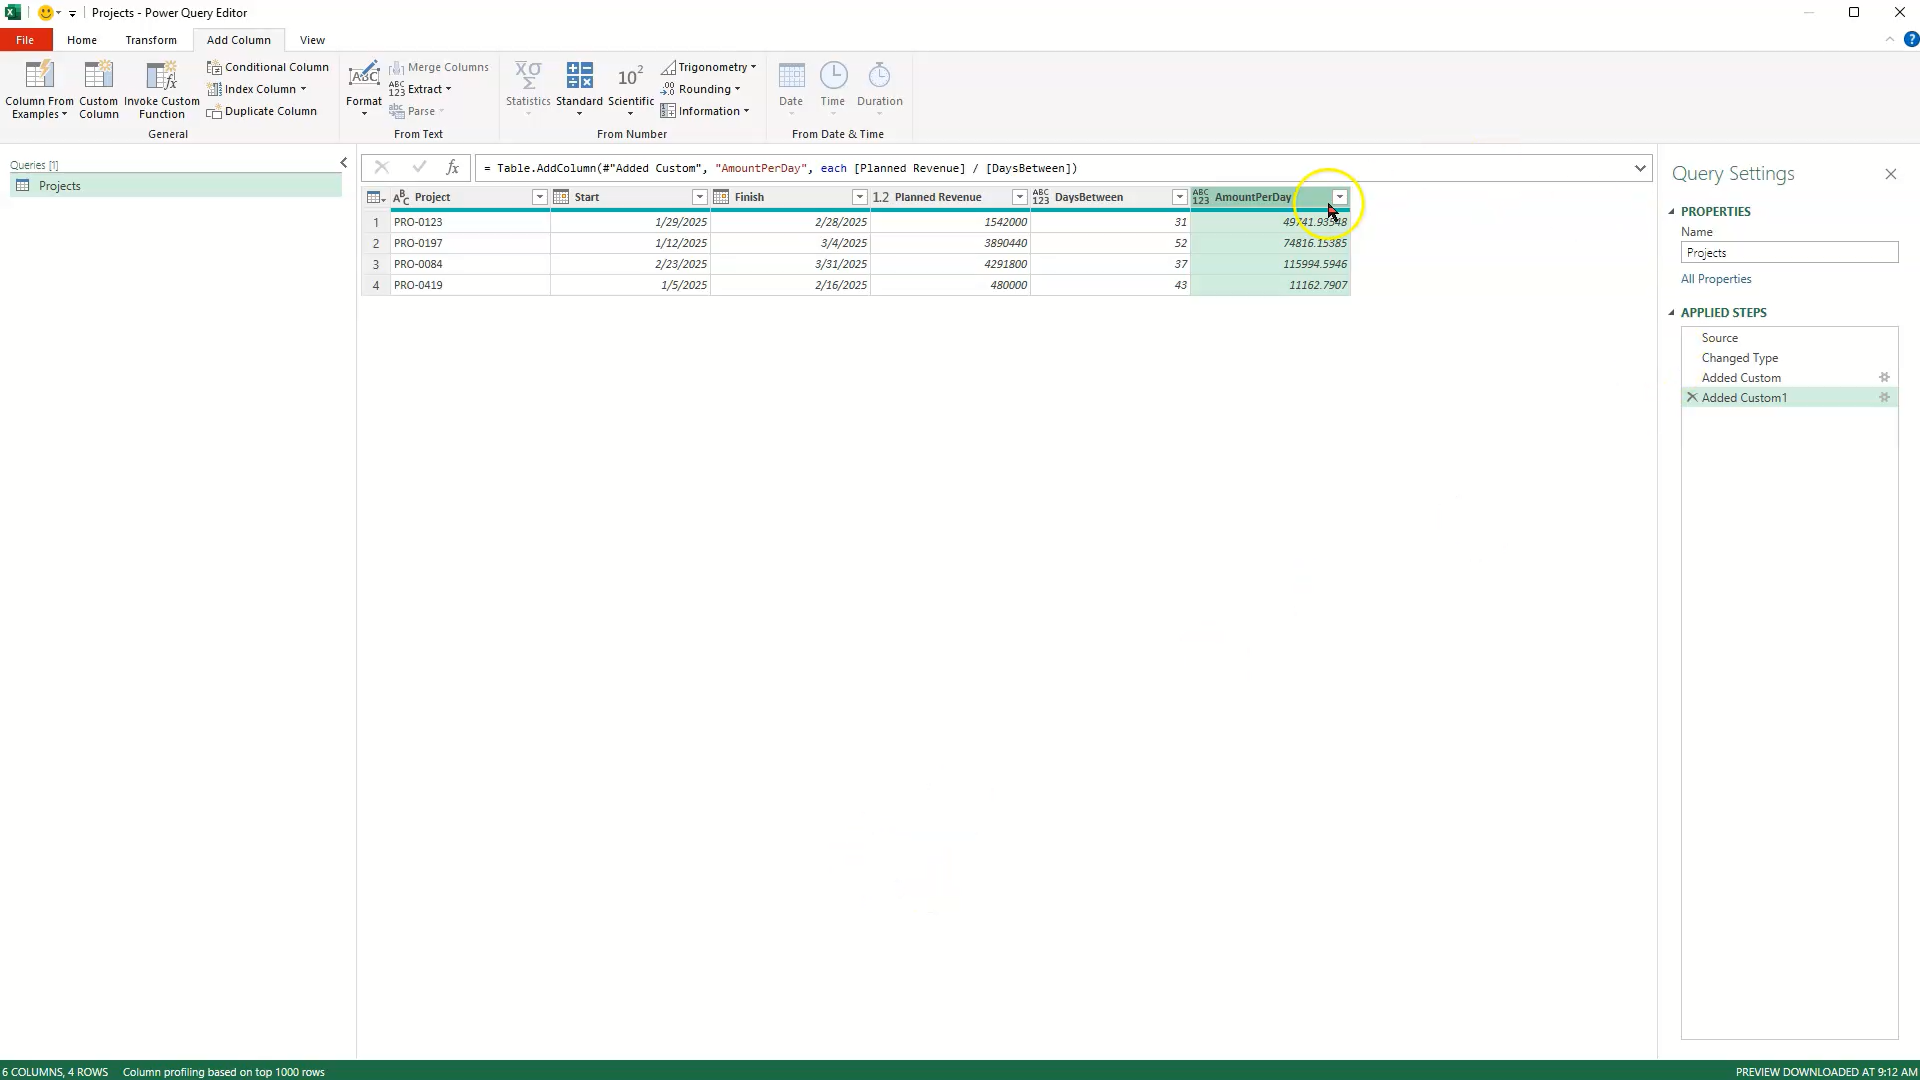Collapse the Queries pane
This screenshot has height=1080, width=1920.
[x=343, y=162]
